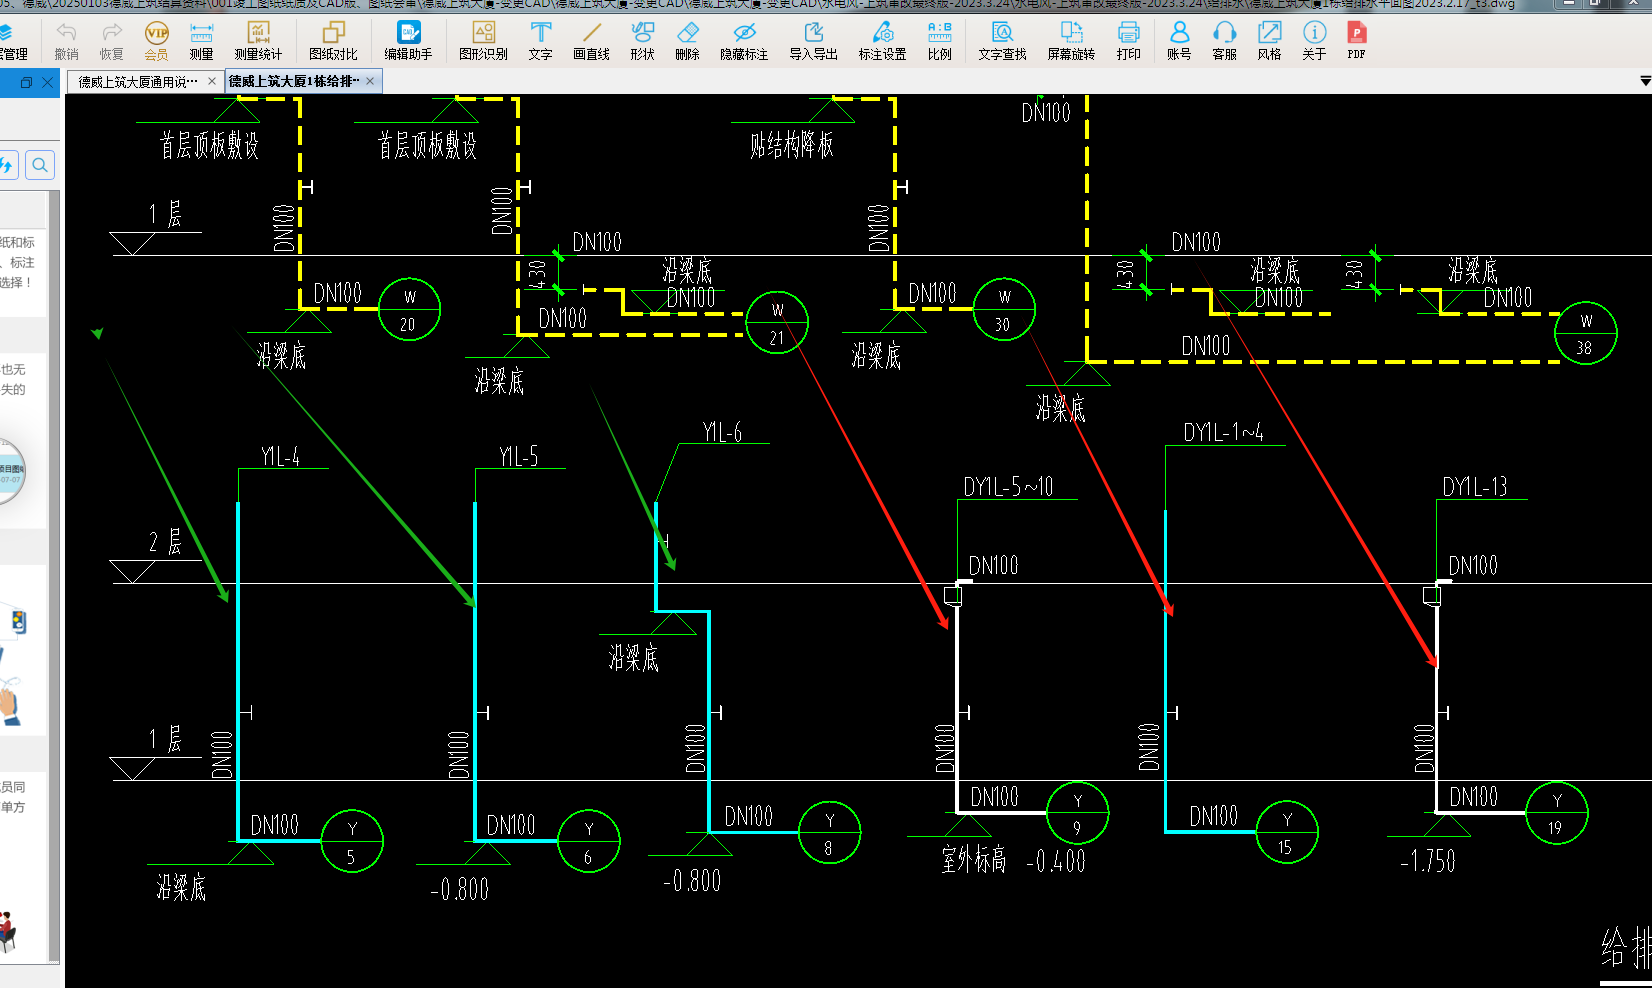Click the Y1L-5 pipe label
This screenshot has width=1652, height=988.
point(518,457)
